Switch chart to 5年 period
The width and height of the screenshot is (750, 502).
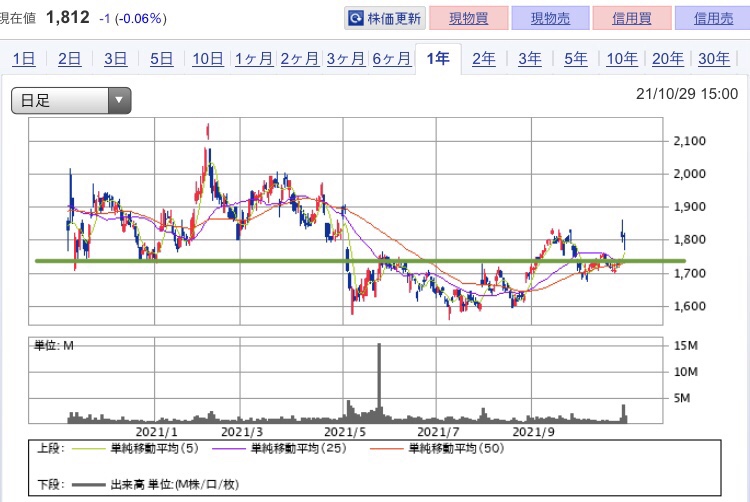point(575,59)
